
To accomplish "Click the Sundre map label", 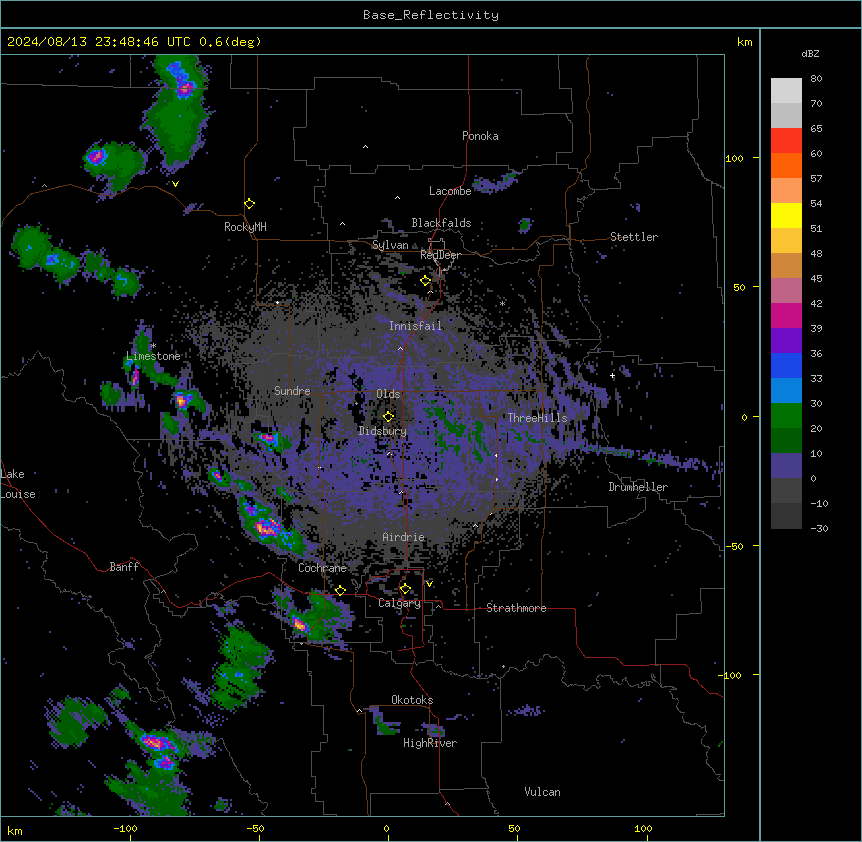I will pyautogui.click(x=292, y=391).
